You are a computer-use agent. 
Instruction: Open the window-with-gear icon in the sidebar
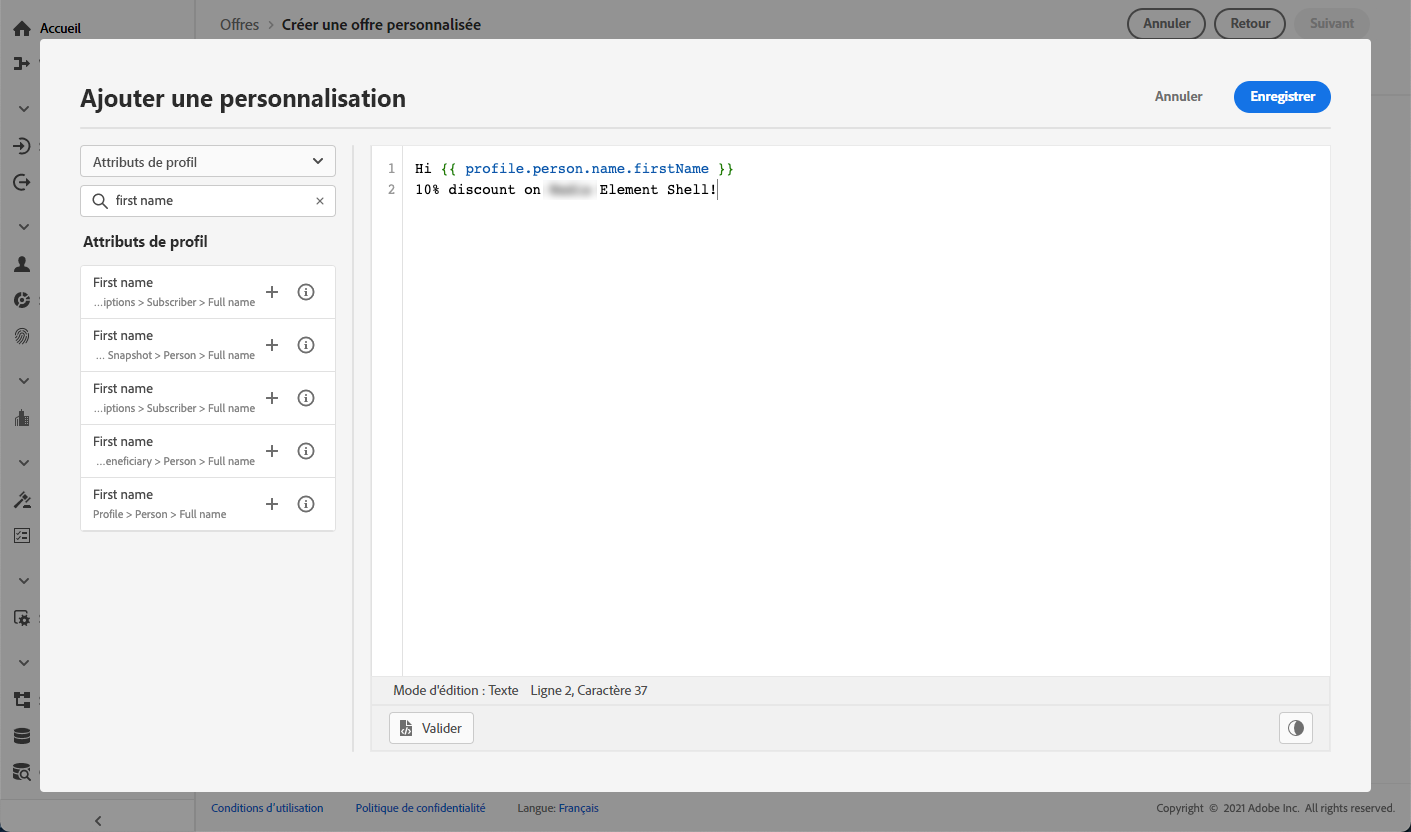22,618
